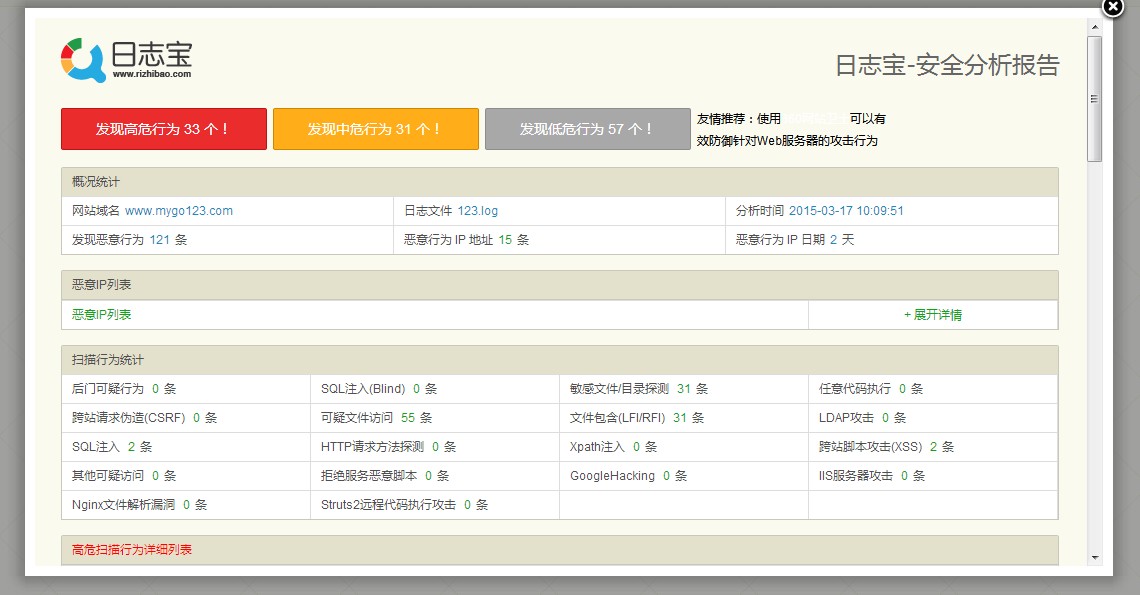Click the HTTP请求方法探测 0 条 cell
This screenshot has height=595, width=1140.
[x=435, y=447]
